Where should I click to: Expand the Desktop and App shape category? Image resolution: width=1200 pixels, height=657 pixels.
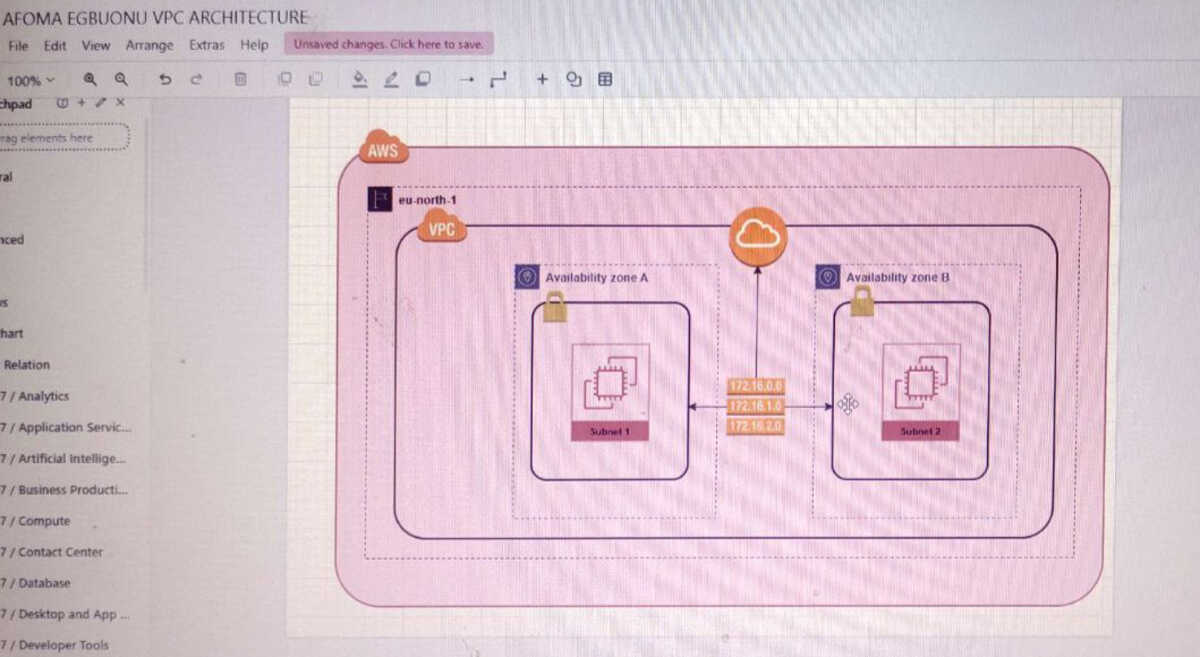[65, 614]
